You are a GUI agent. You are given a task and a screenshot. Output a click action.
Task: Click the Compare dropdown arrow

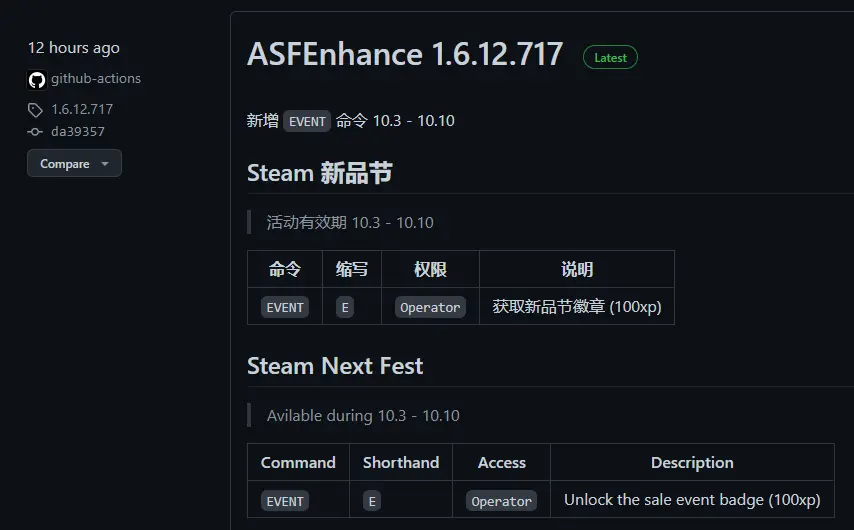pos(105,163)
